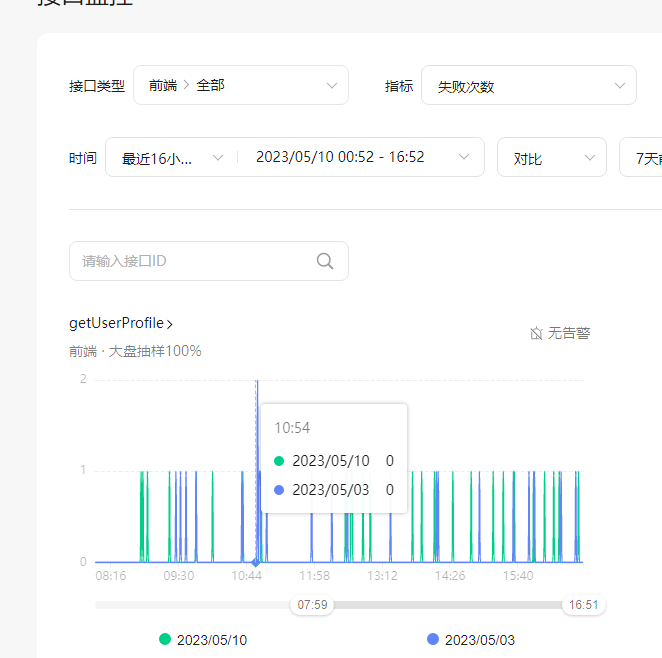Click the 15:40 x-axis label
The height and width of the screenshot is (658, 662).
pyautogui.click(x=518, y=576)
